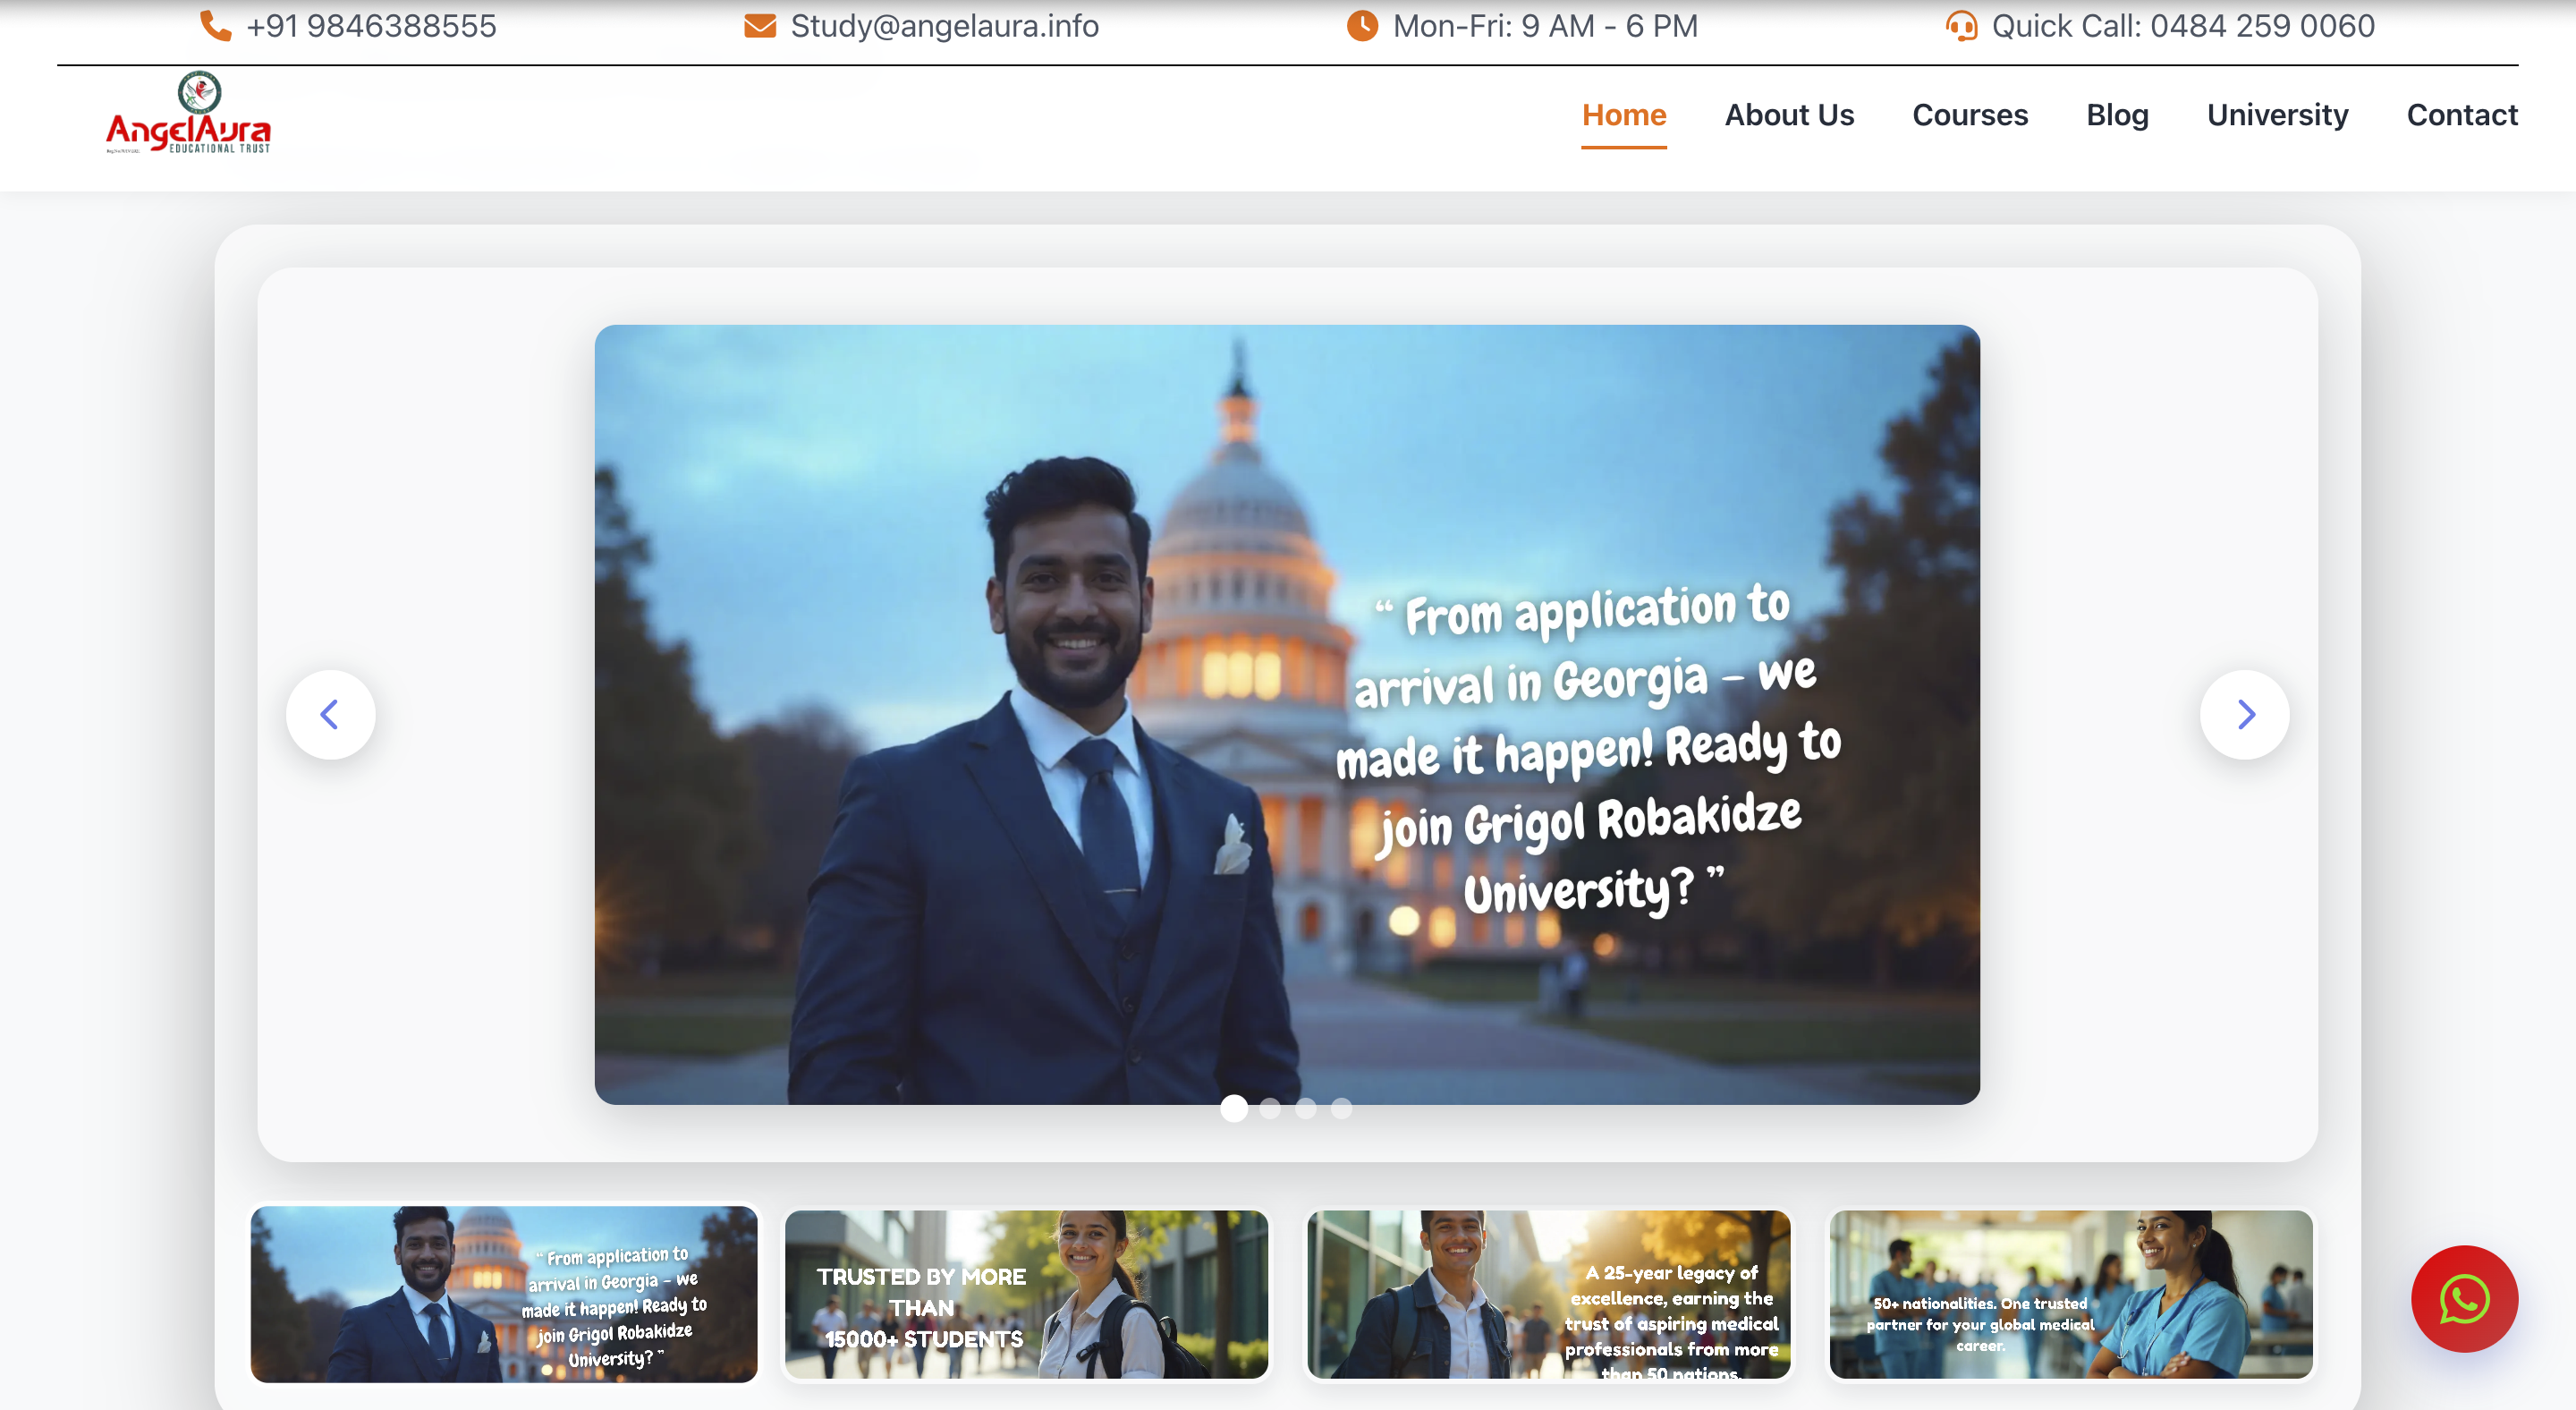Select the third carousel dot
This screenshot has height=1410, width=2576.
[1305, 1109]
